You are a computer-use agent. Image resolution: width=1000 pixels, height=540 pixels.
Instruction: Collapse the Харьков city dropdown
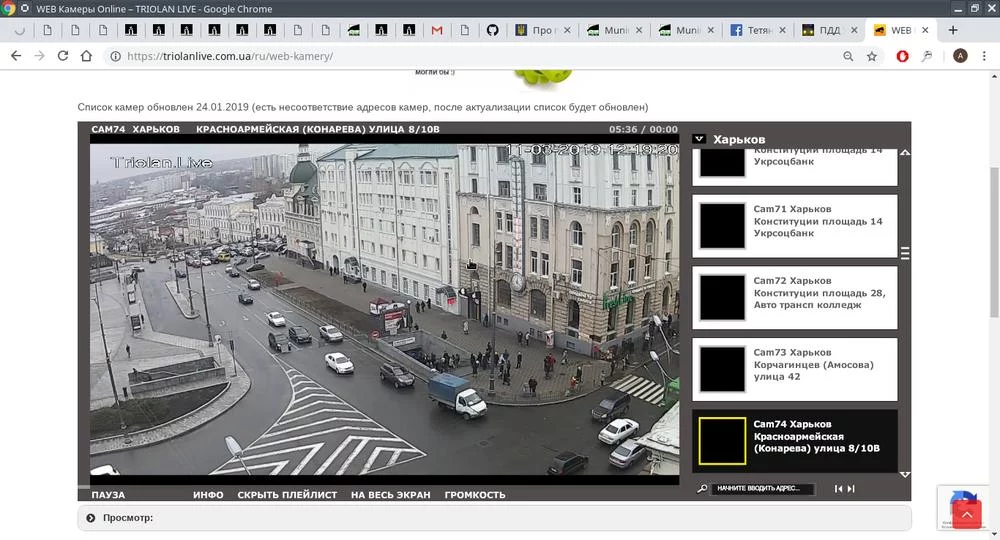point(700,139)
